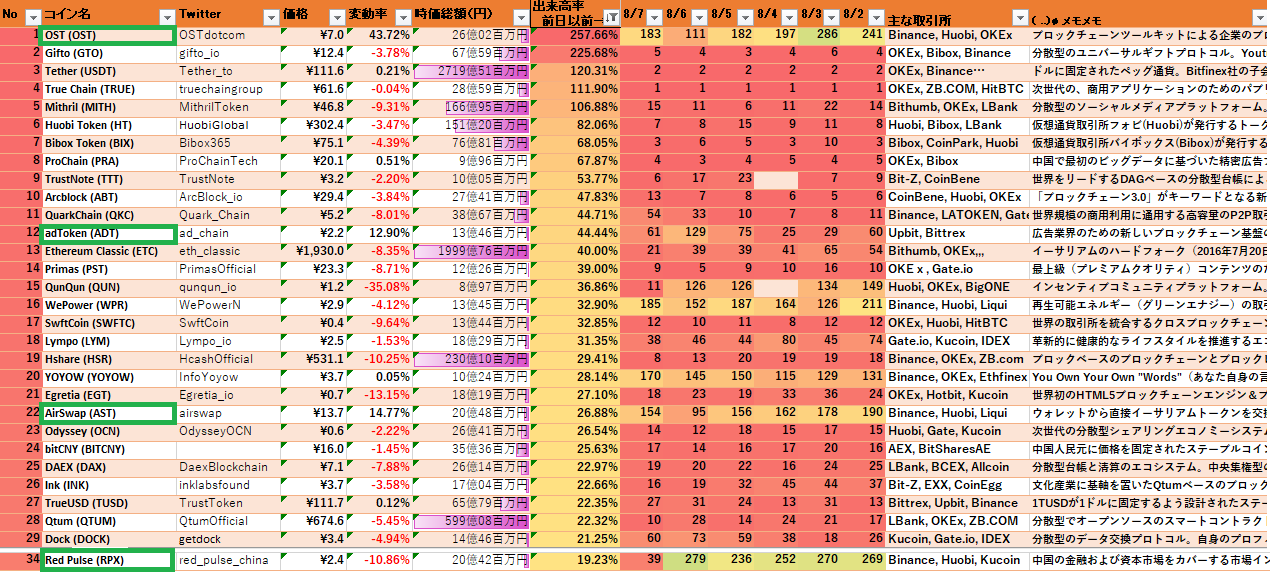This screenshot has height=572, width=1271.
Task: Open the 価格 column filter dropdown
Action: pyautogui.click(x=335, y=17)
